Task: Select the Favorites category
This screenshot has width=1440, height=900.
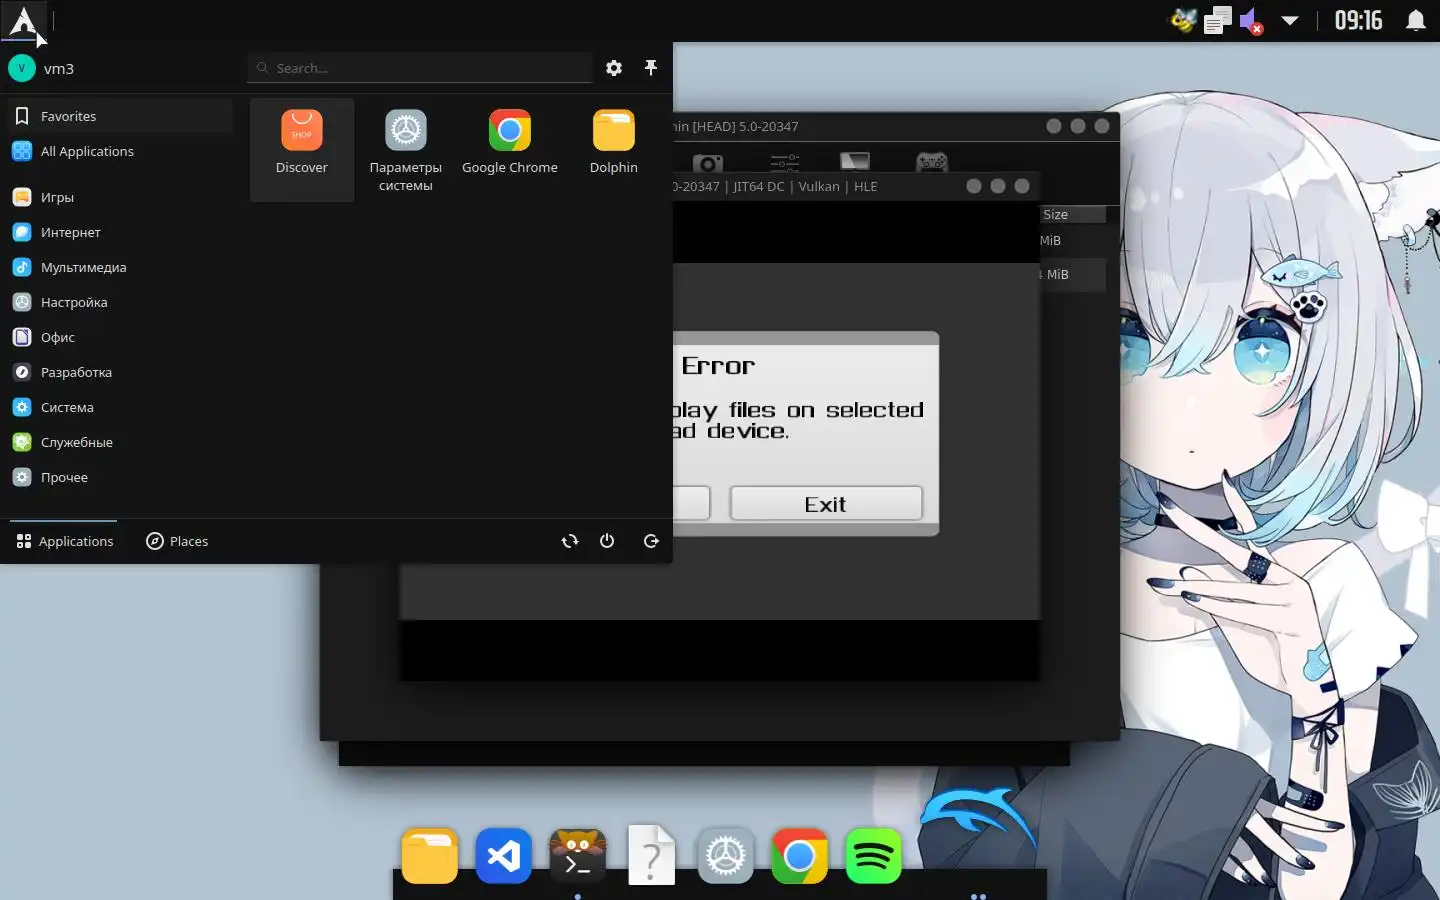Action: 120,116
